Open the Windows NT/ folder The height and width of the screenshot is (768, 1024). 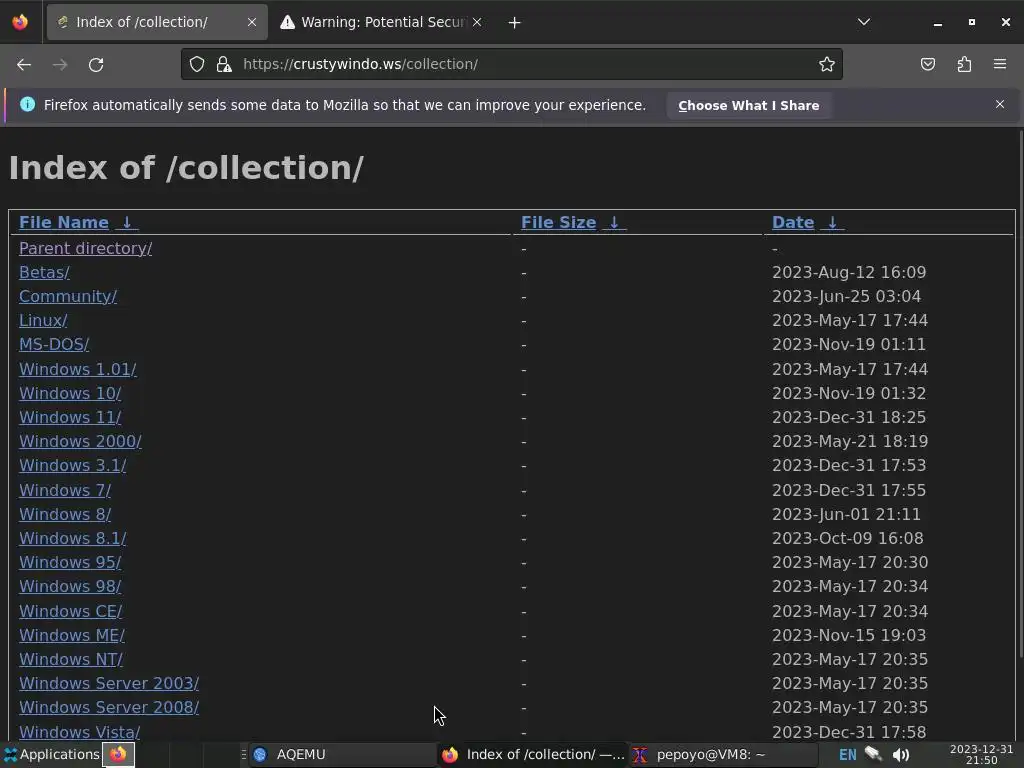(x=71, y=660)
